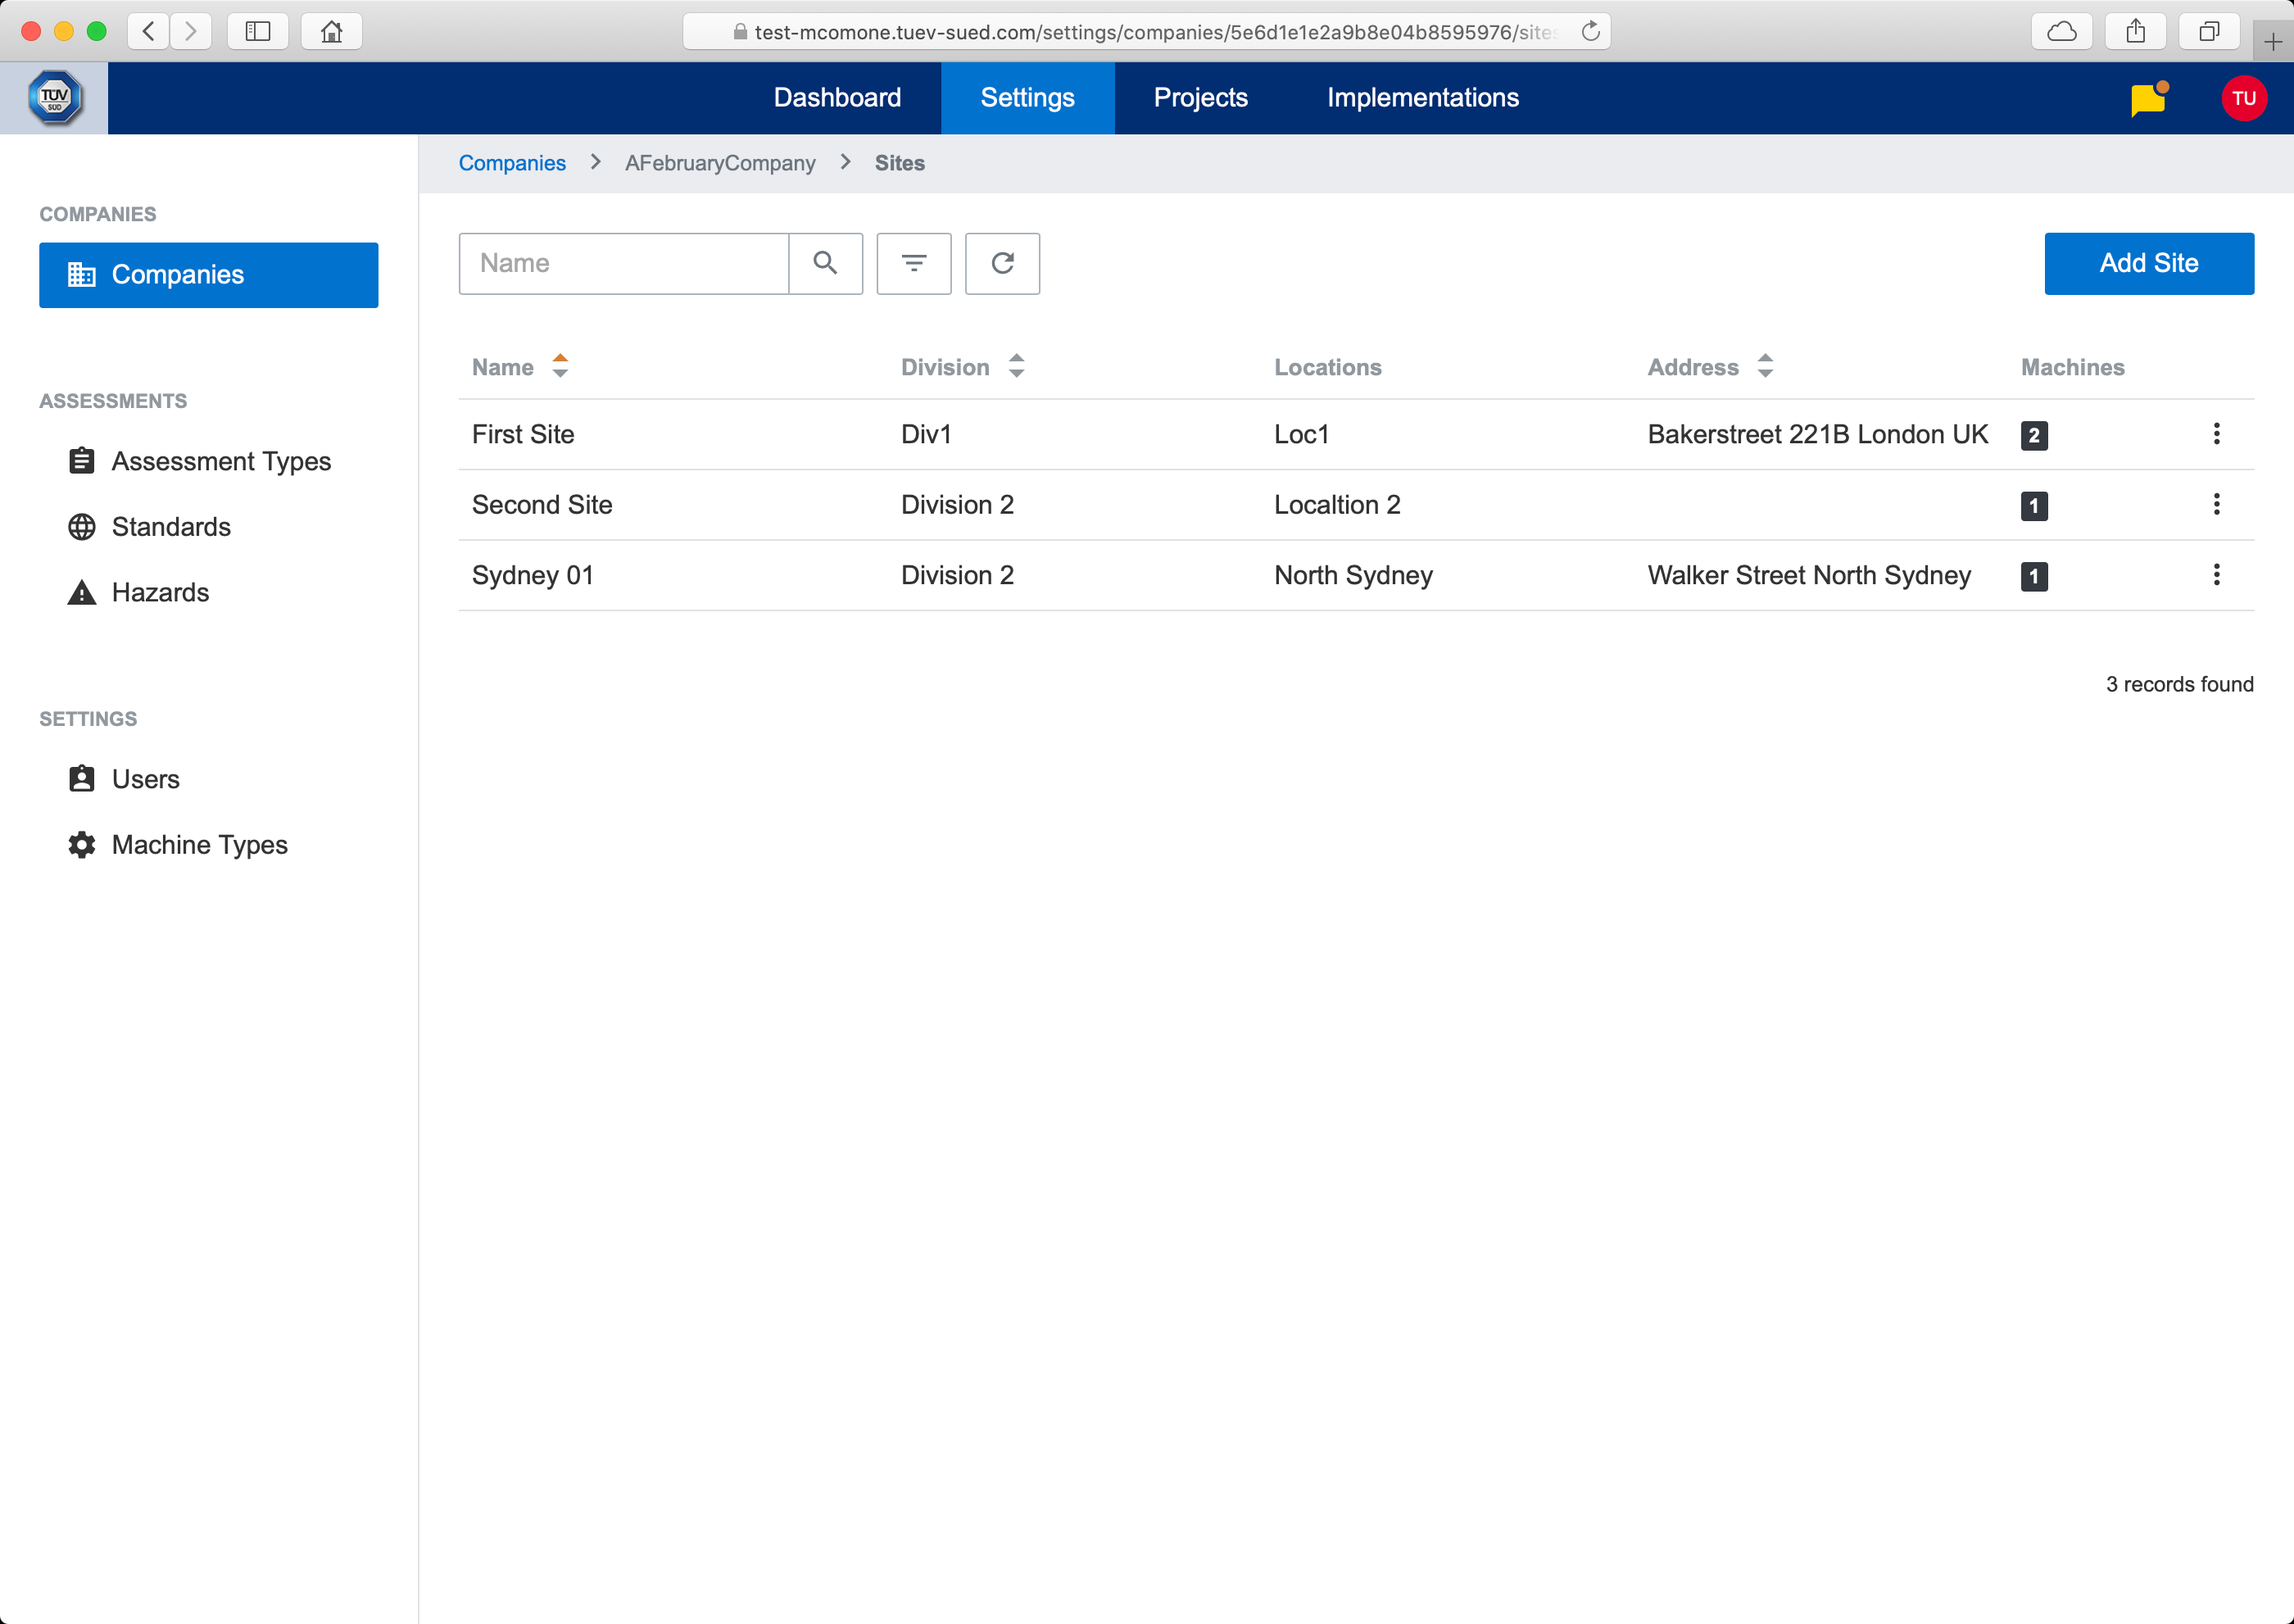Click the TÜV SÜD logo
Viewport: 2294px width, 1624px height.
(54, 98)
